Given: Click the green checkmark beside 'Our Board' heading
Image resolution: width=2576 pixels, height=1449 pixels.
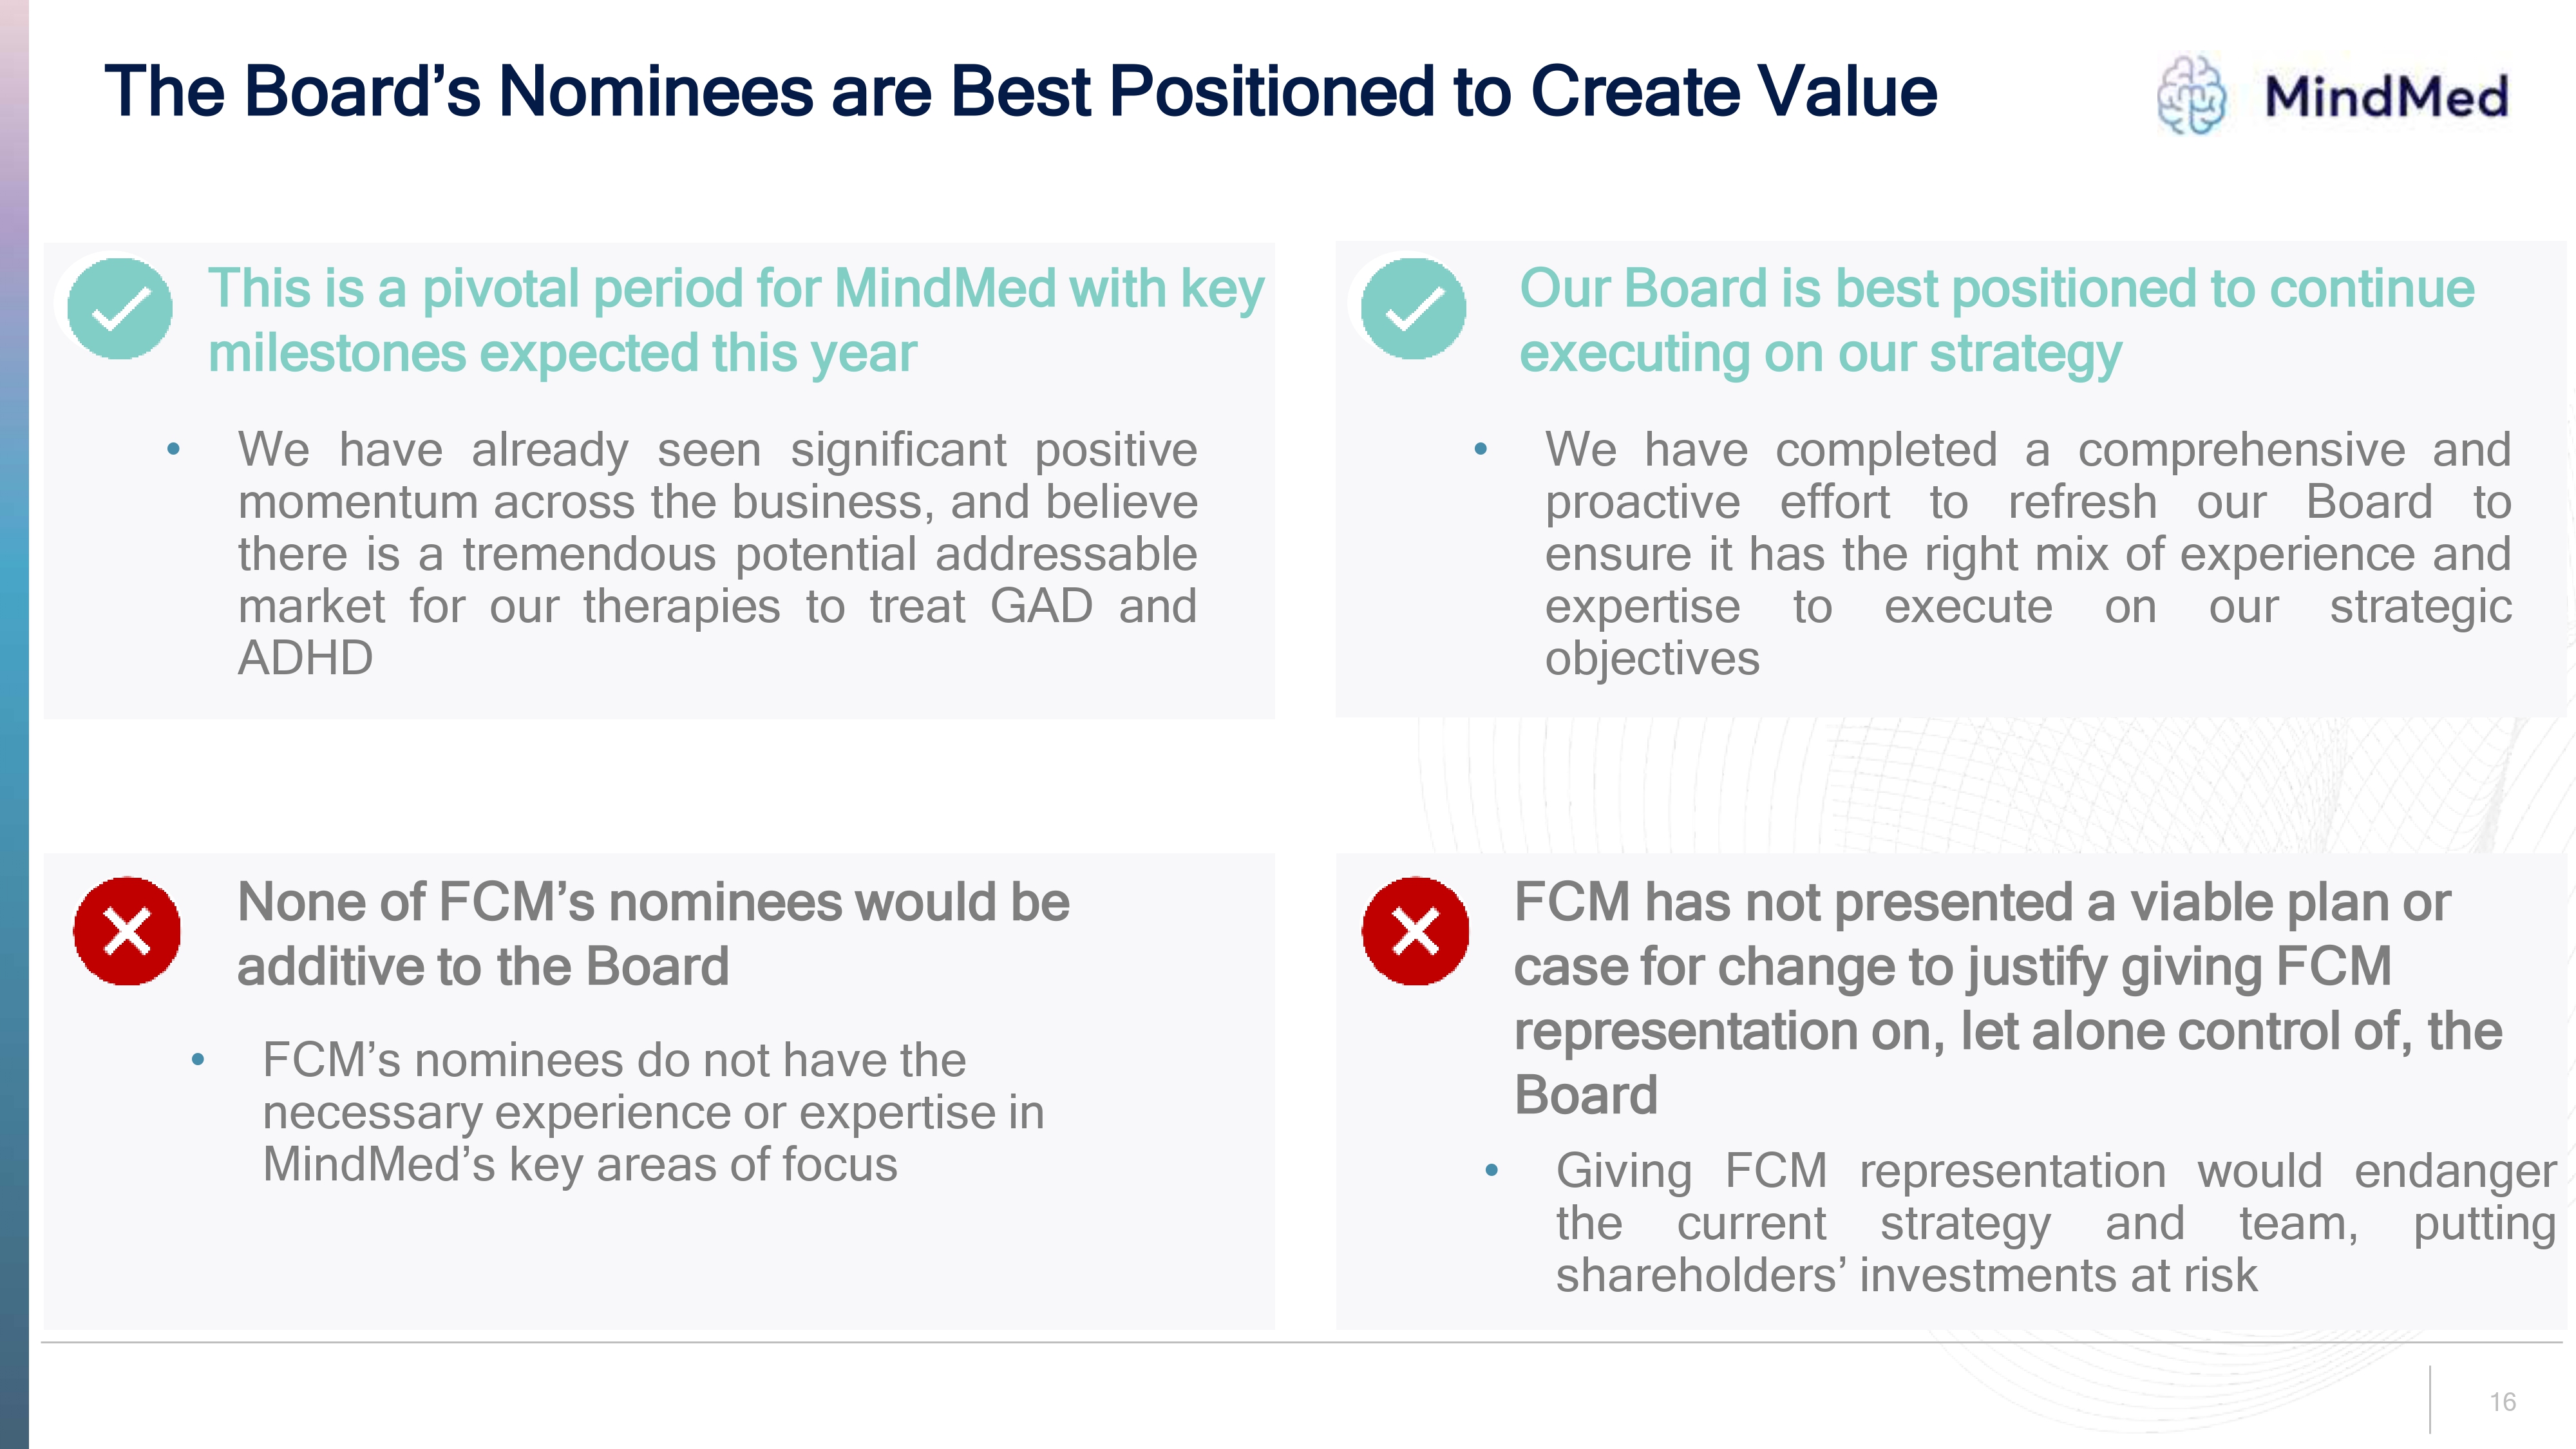Looking at the screenshot, I should coord(1414,309).
